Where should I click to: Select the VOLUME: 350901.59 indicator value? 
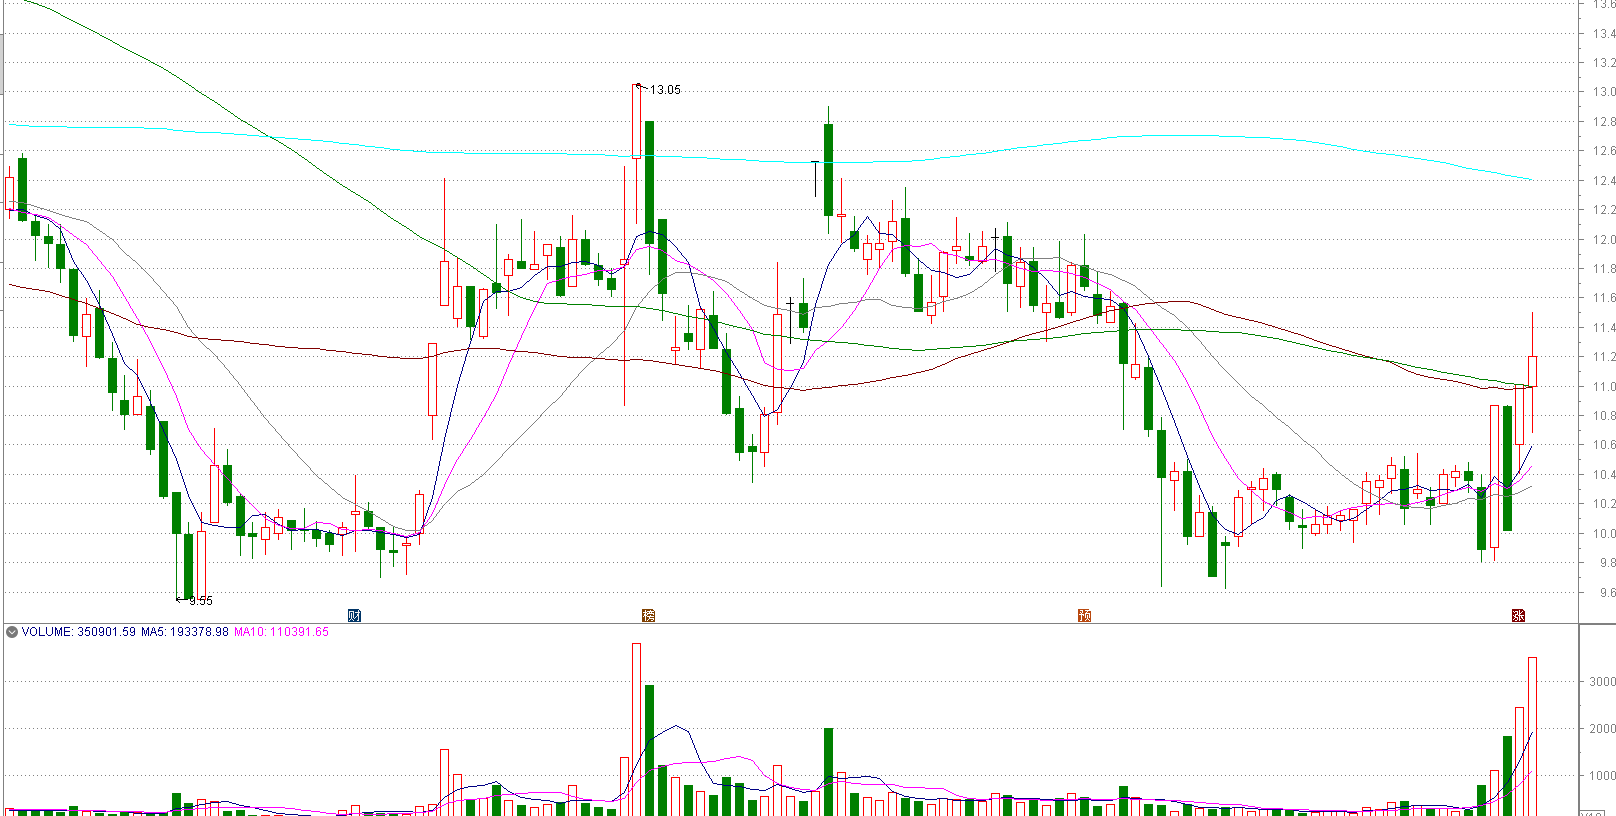click(x=78, y=632)
